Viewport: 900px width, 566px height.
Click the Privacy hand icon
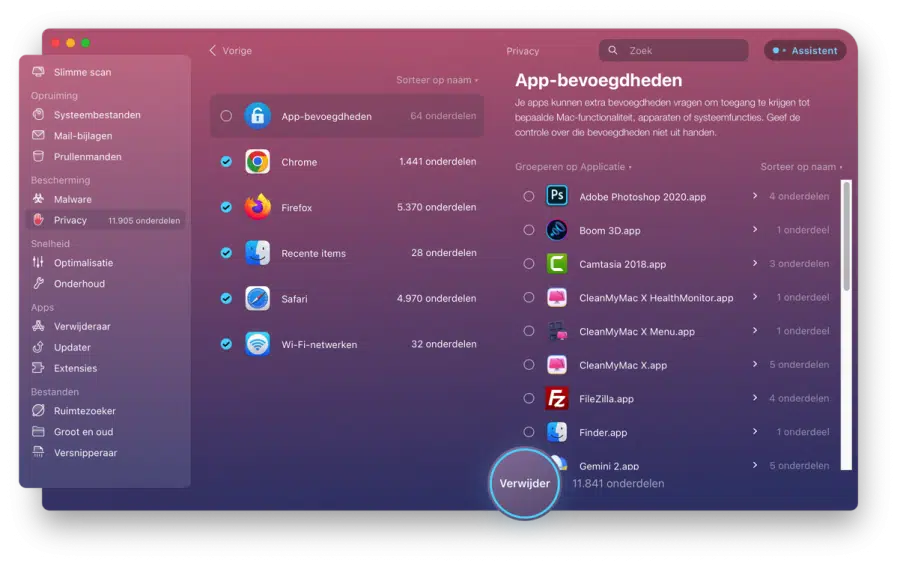(x=38, y=220)
